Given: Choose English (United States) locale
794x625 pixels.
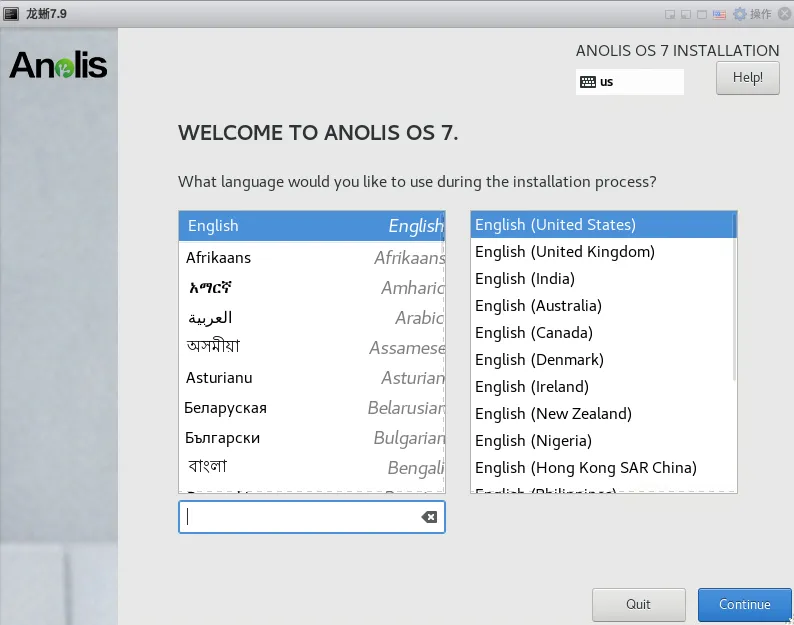Looking at the screenshot, I should [602, 224].
